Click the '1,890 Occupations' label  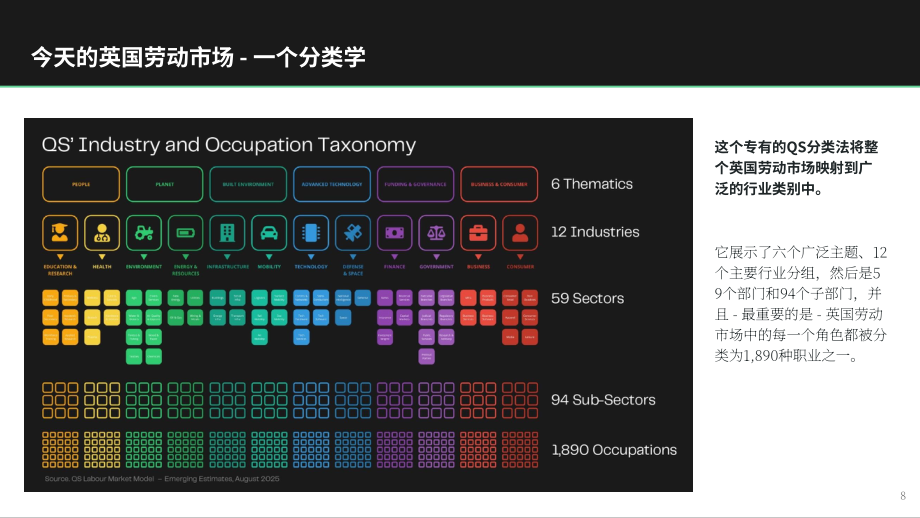point(614,450)
